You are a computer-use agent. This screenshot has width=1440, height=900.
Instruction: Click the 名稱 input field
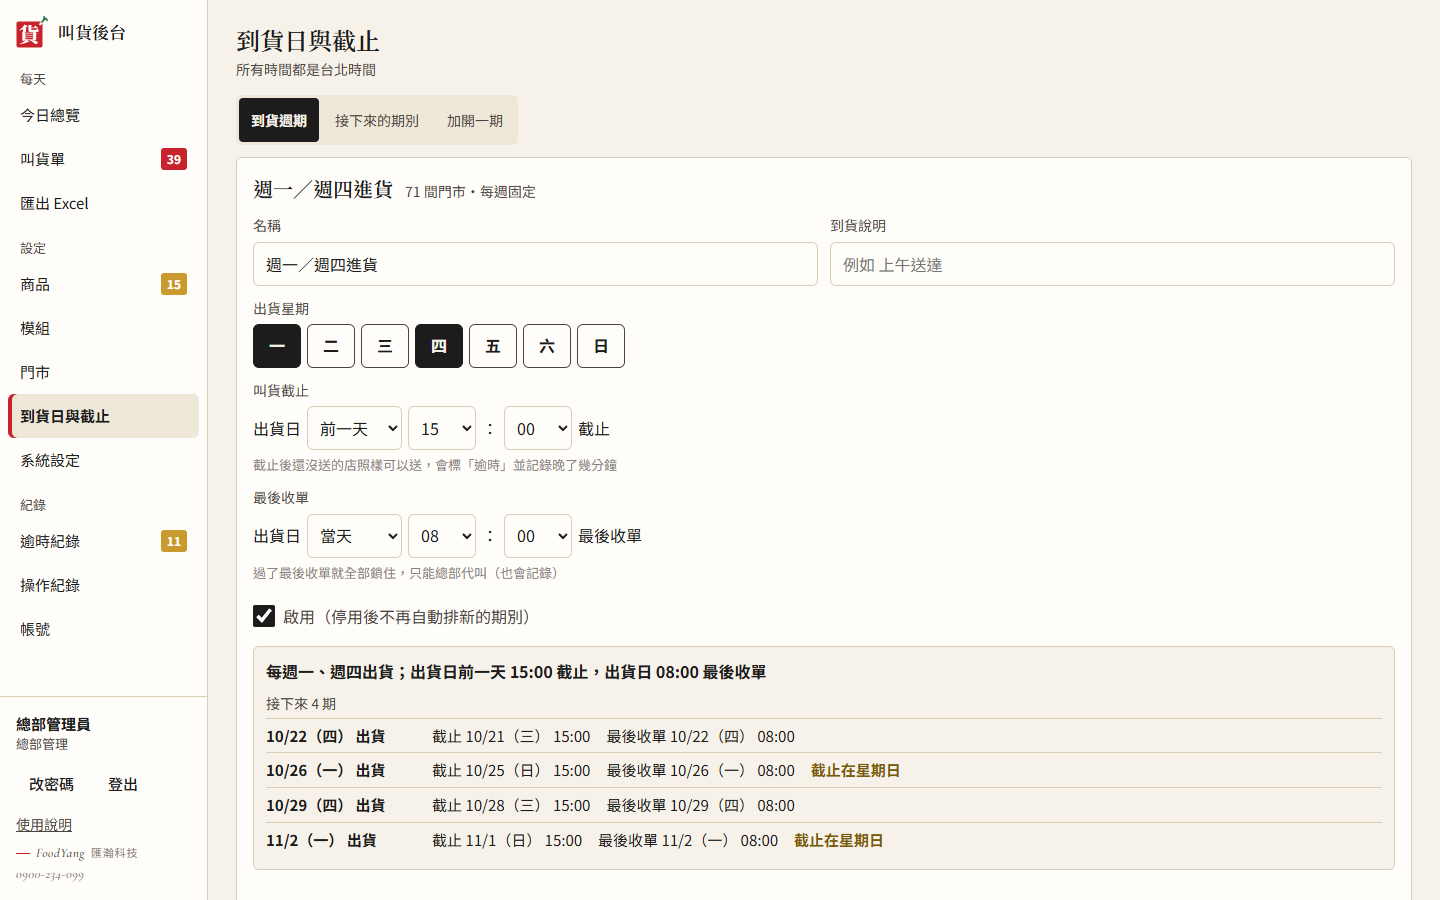point(535,264)
